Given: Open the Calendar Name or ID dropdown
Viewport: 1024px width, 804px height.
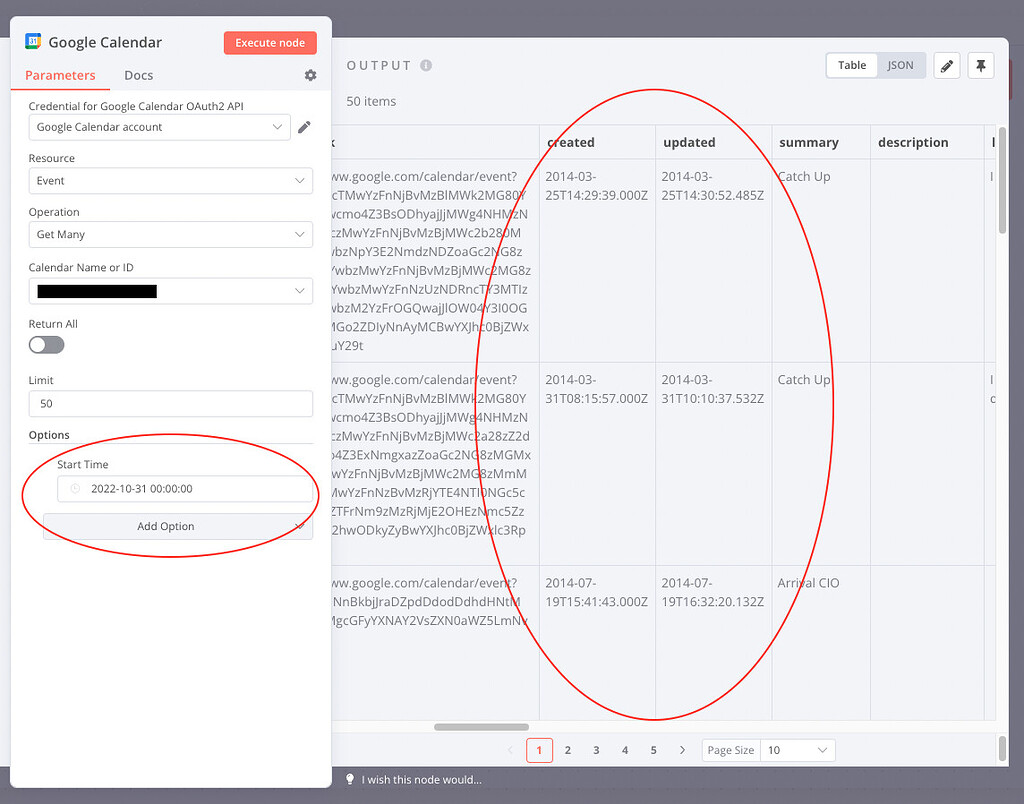Looking at the screenshot, I should coord(170,290).
